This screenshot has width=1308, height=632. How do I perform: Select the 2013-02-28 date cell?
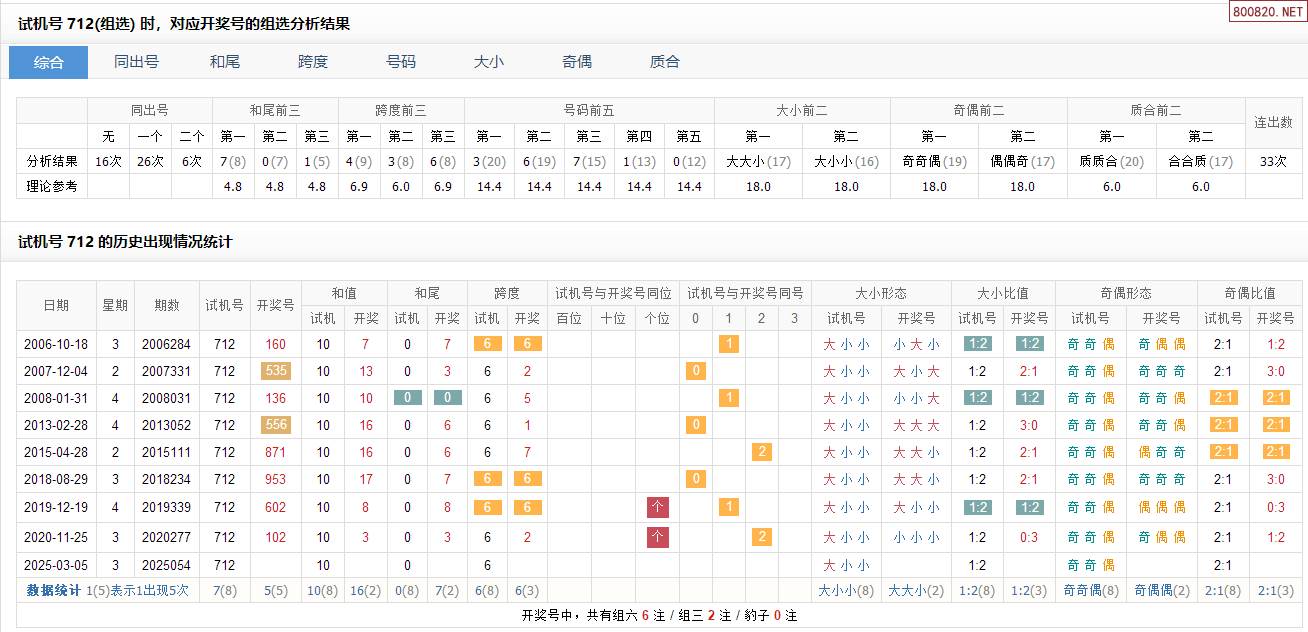point(56,425)
